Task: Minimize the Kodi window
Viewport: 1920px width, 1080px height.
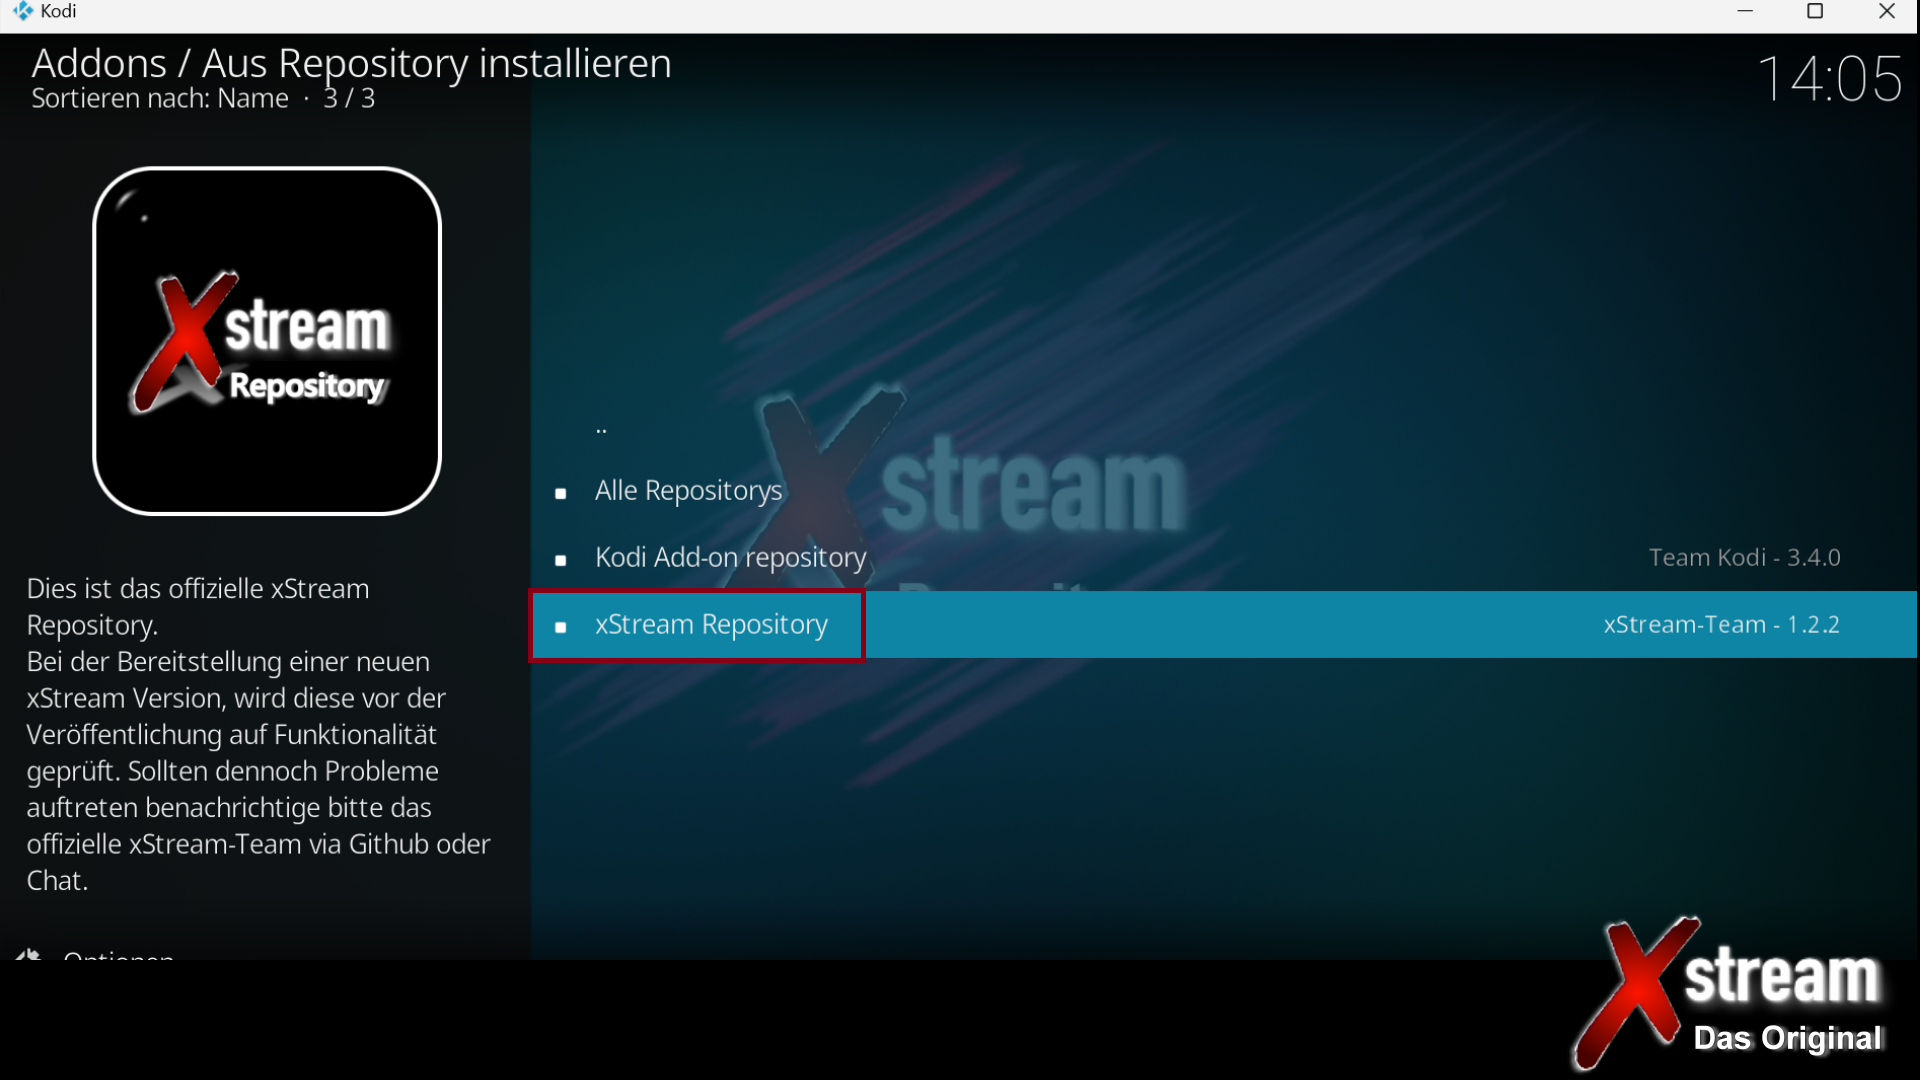Action: (x=1745, y=11)
